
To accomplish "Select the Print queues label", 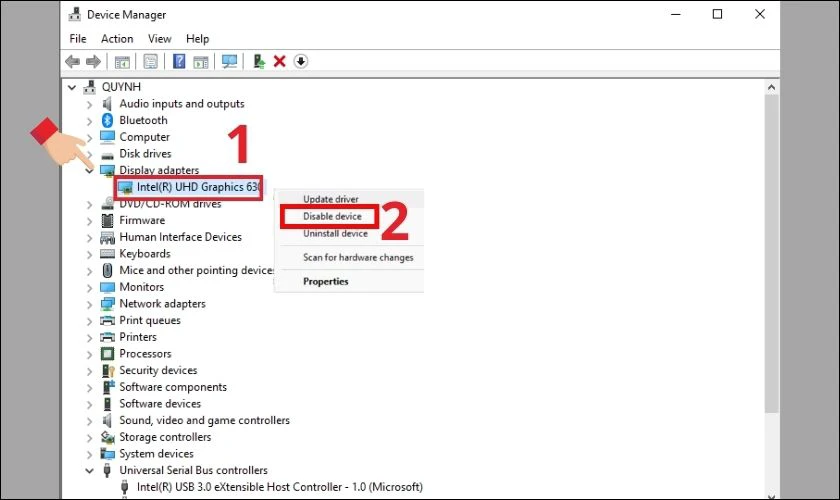I will tap(150, 320).
